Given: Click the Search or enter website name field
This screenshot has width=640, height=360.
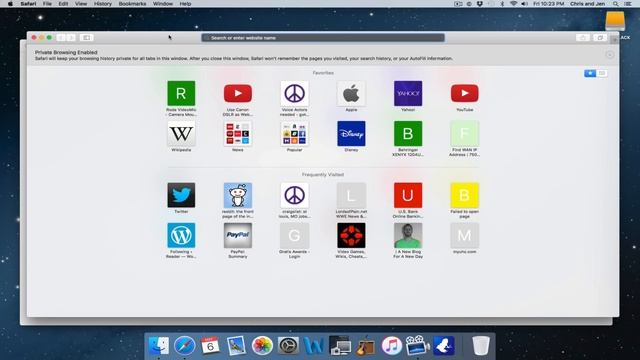Looking at the screenshot, I should tap(323, 38).
